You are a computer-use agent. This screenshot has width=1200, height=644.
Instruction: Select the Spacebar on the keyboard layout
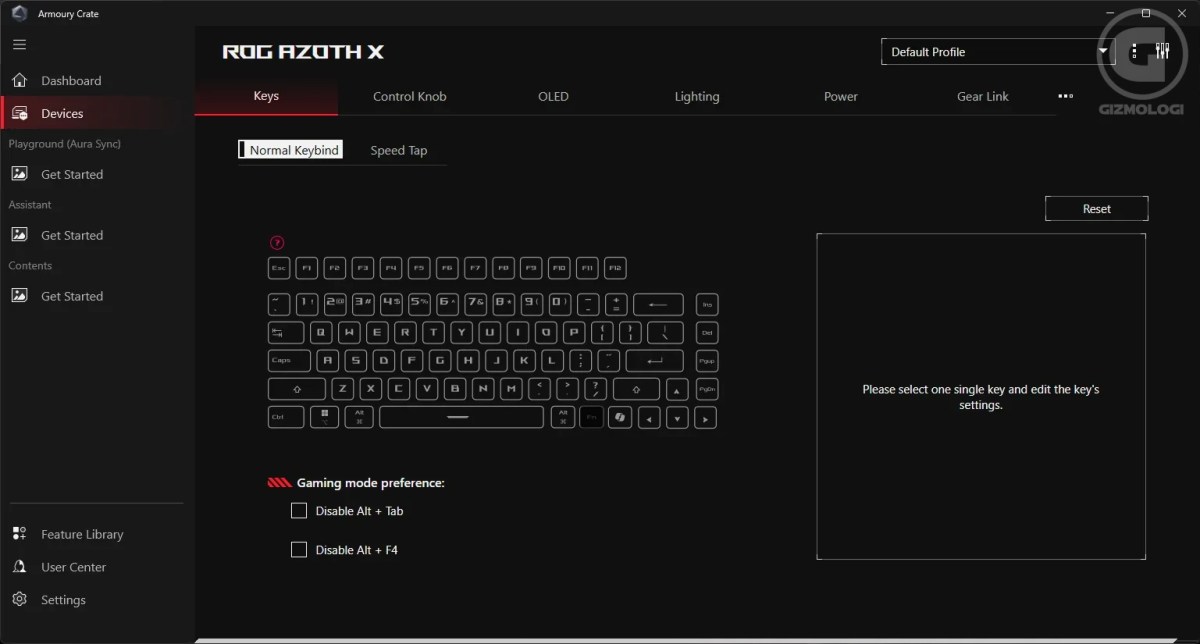(462, 418)
